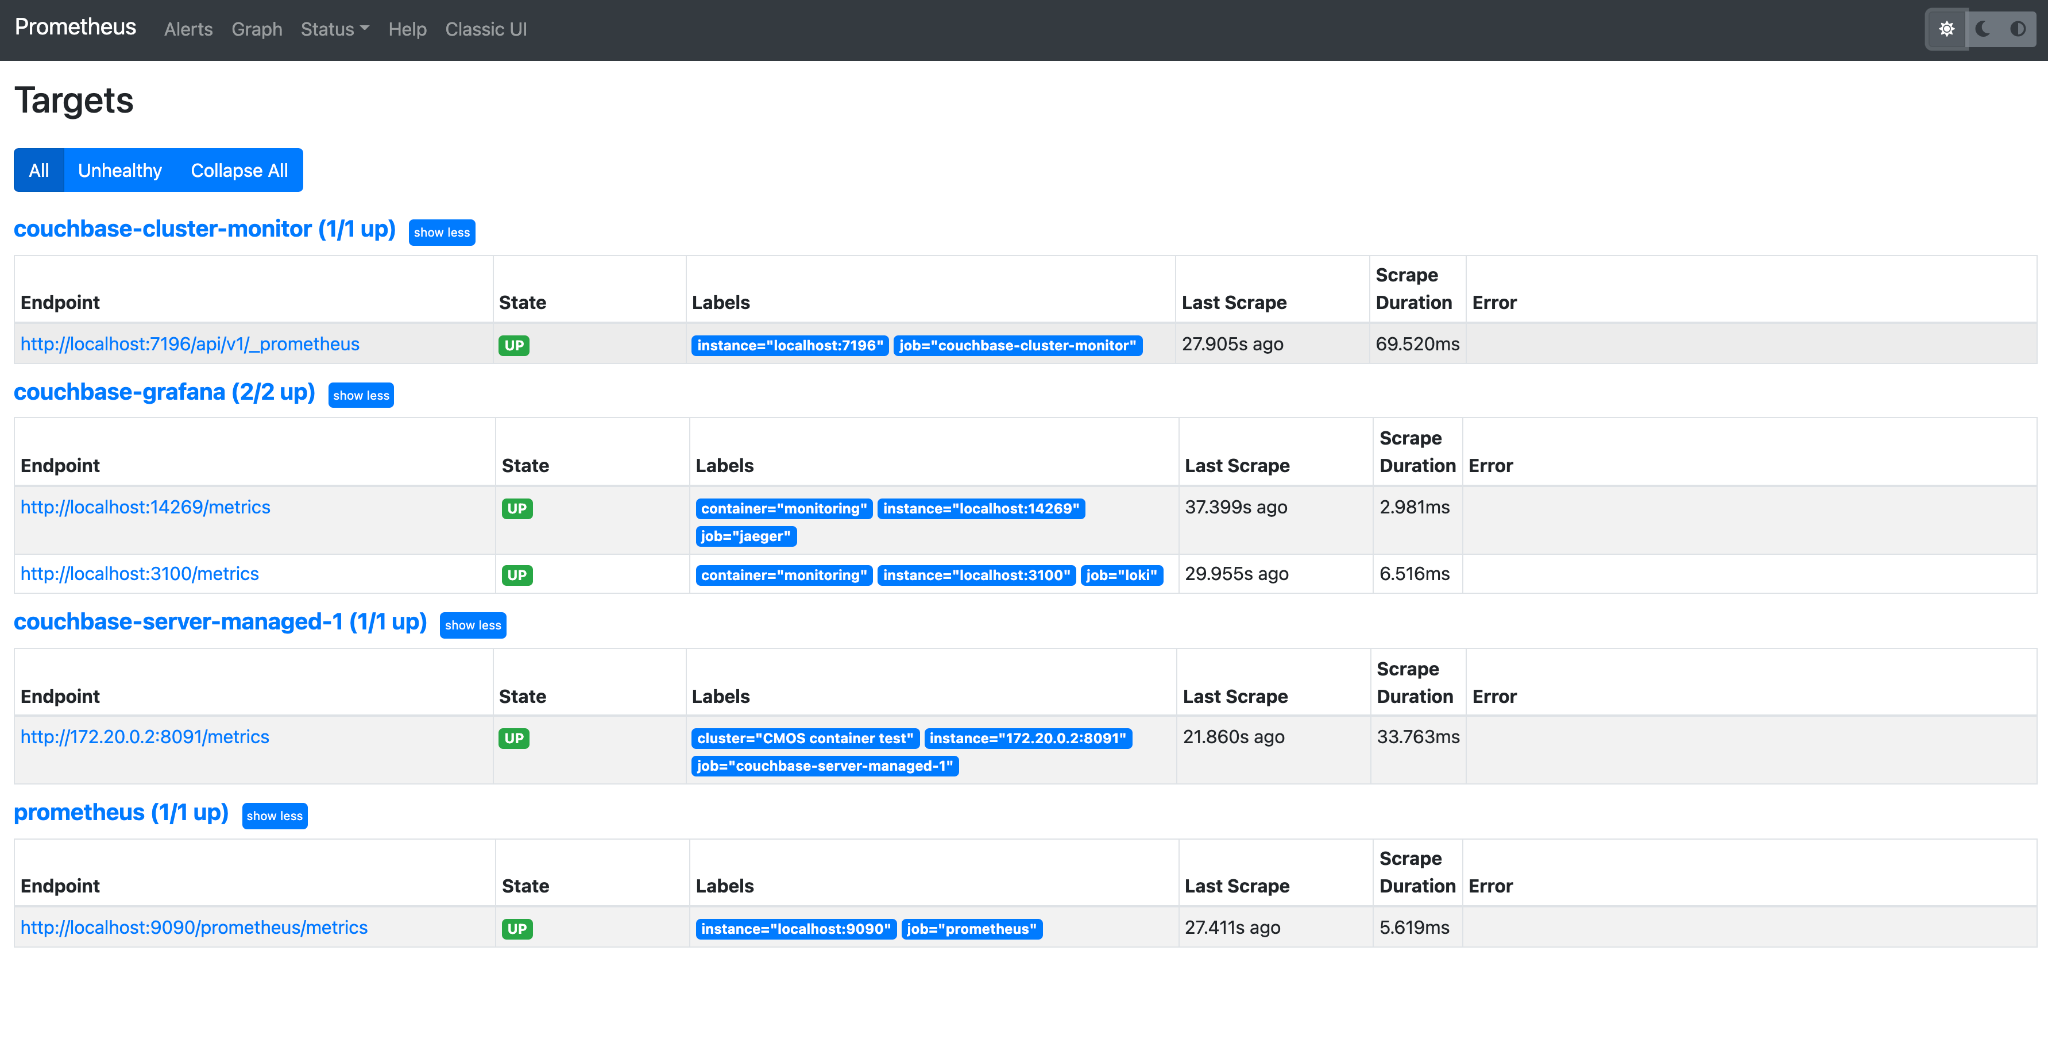
Task: Collapse all target groups
Action: click(x=239, y=170)
